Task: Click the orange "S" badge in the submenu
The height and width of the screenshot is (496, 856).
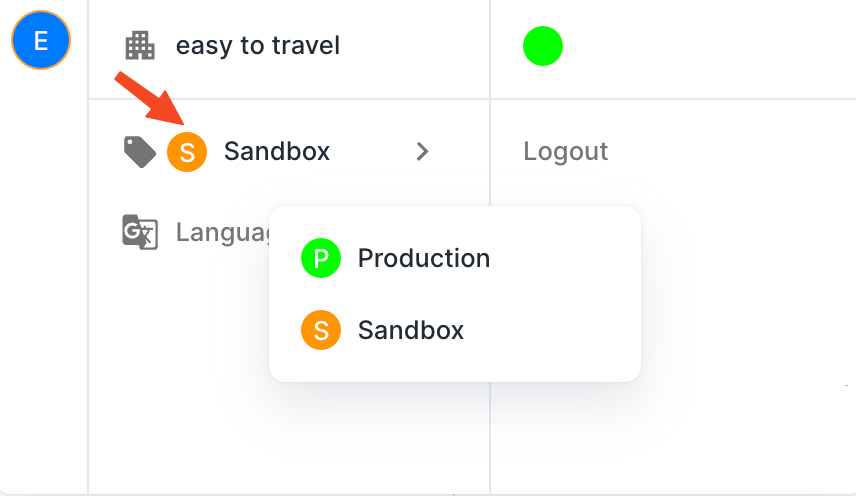Action: (321, 330)
